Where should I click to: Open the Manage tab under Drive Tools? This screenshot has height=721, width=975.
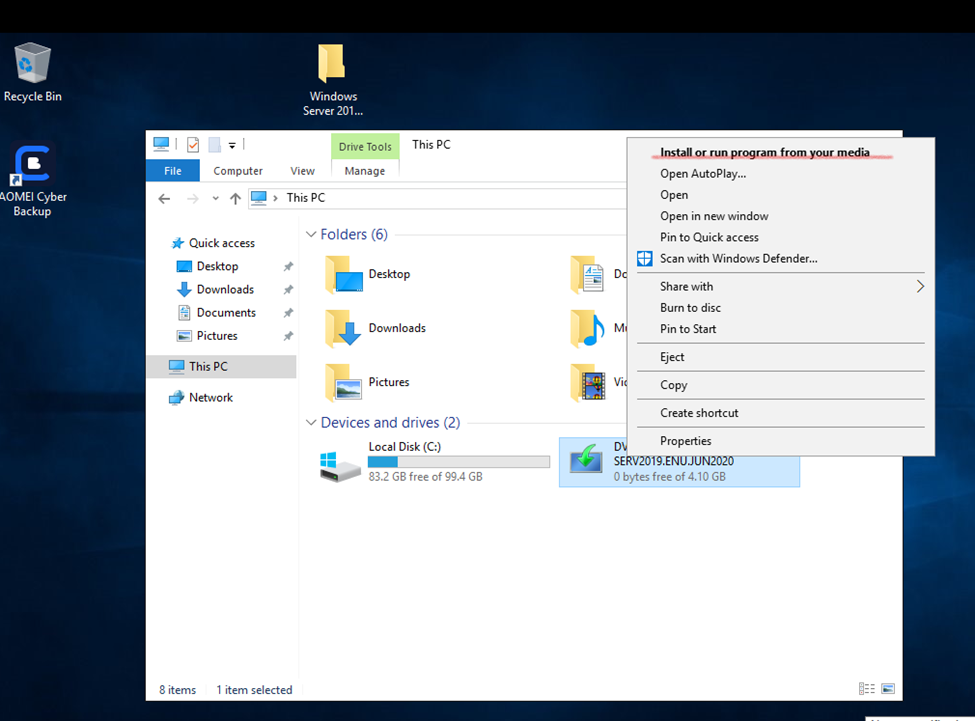365,171
